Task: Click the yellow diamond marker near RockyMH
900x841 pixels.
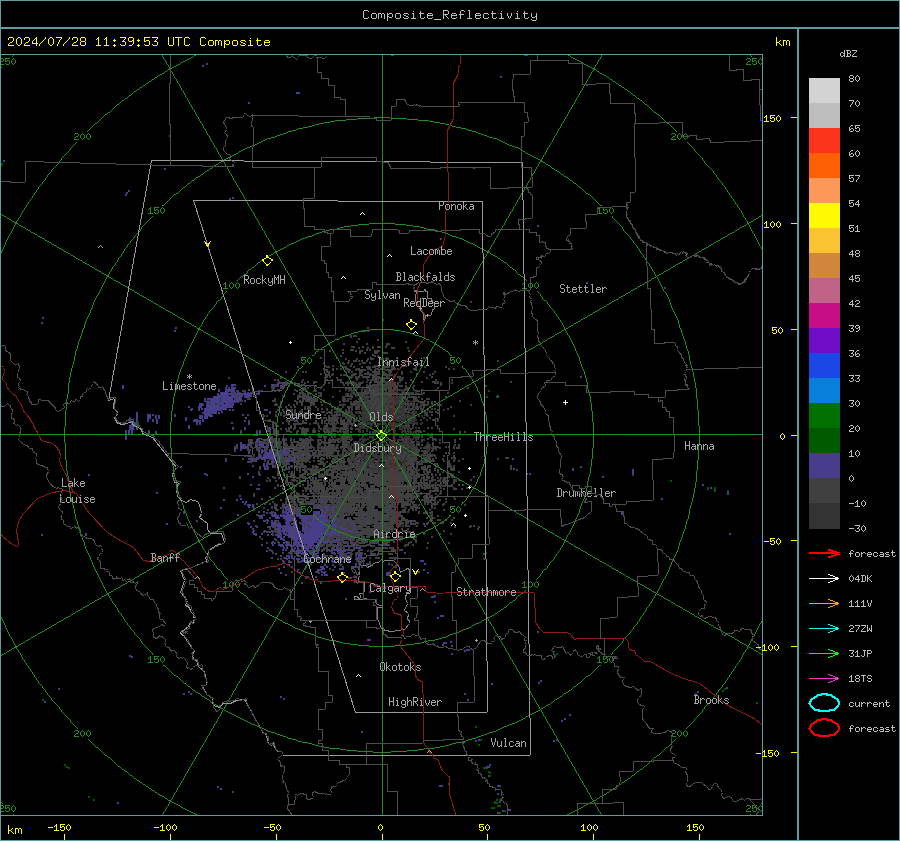Action: tap(267, 261)
